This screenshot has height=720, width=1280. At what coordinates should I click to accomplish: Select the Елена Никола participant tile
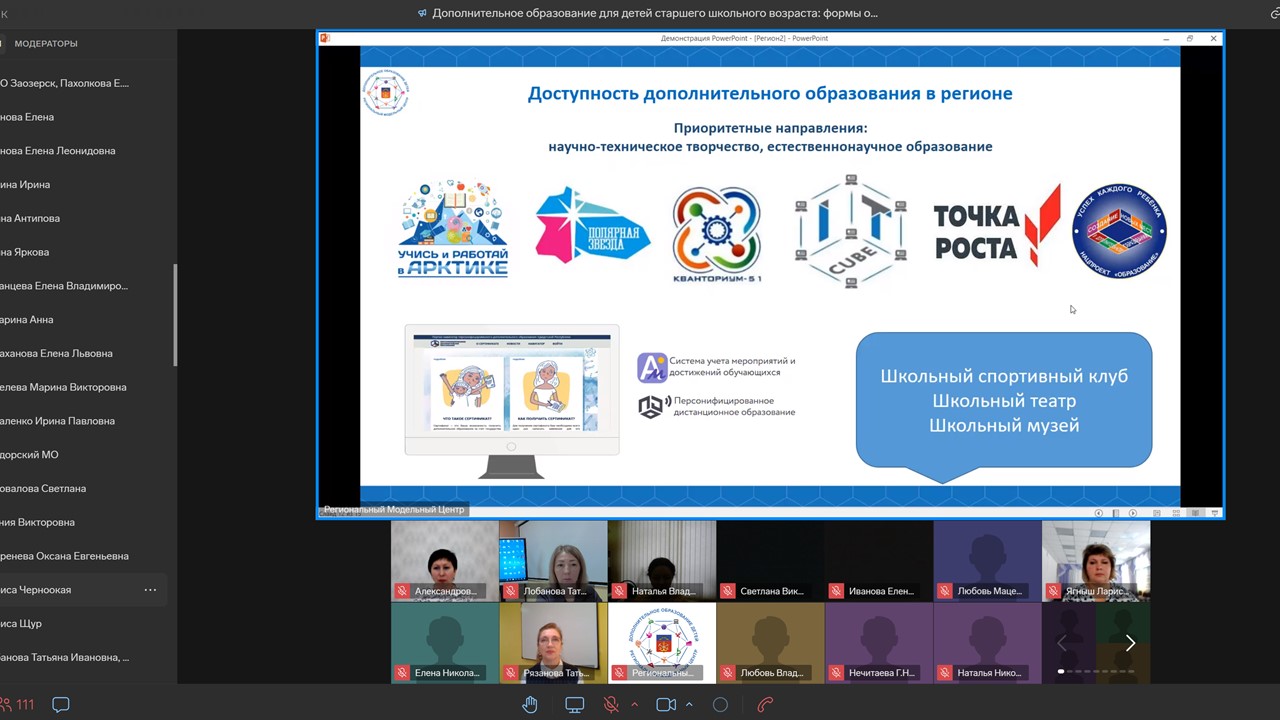[445, 643]
